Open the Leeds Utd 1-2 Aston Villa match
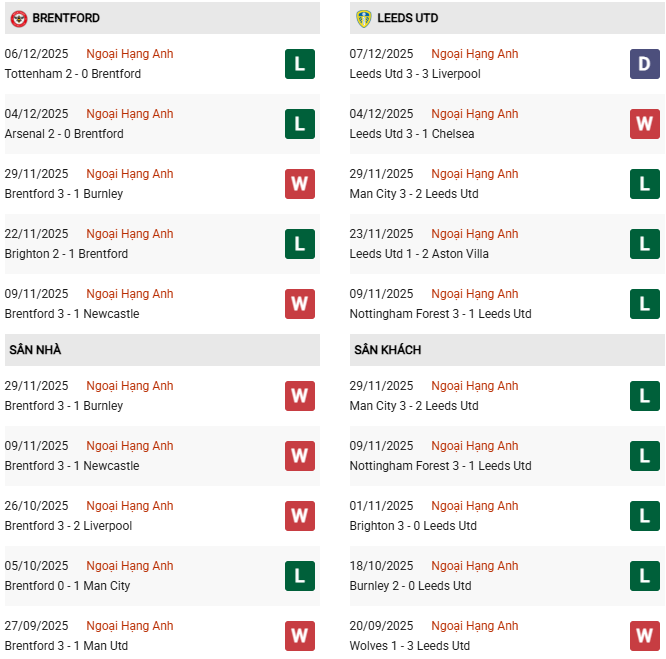The image size is (666, 659). pos(419,254)
